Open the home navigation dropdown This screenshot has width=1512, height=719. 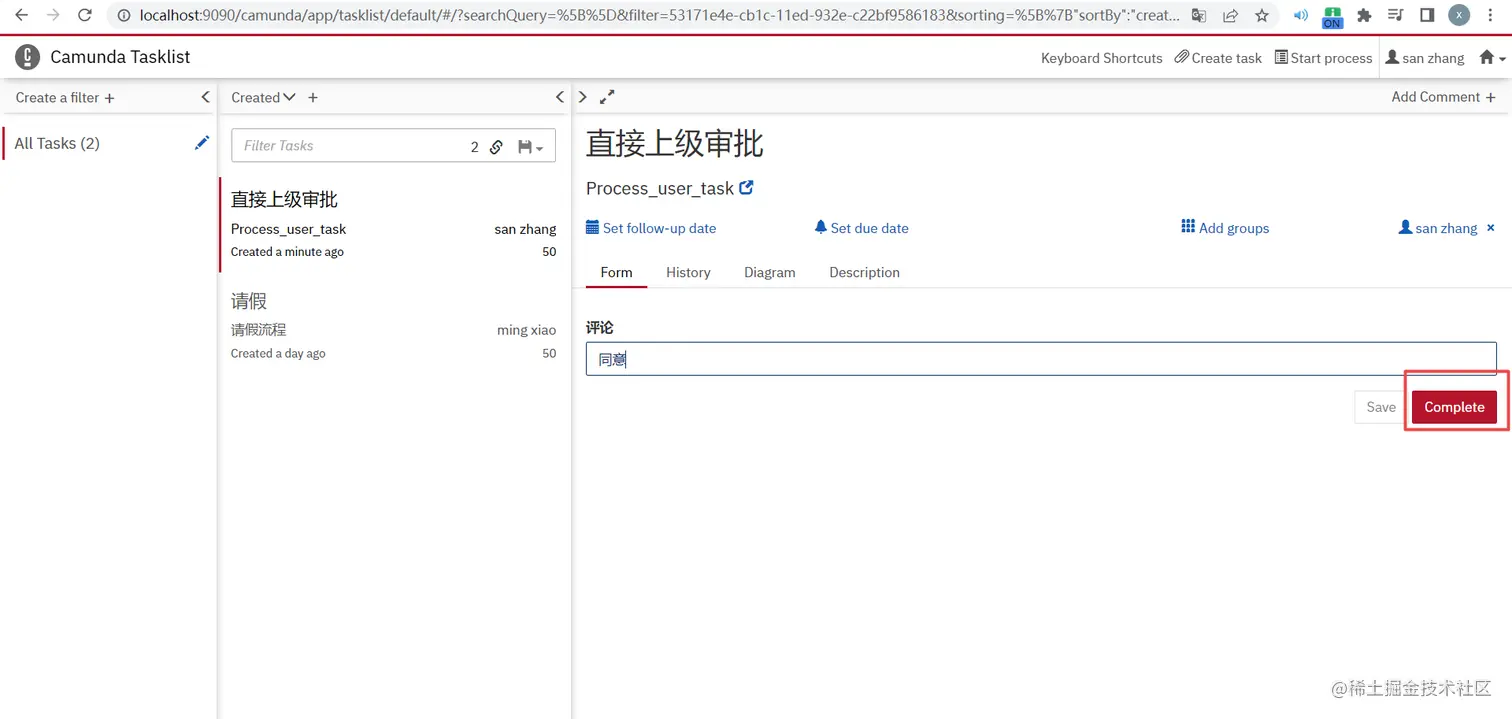click(x=1492, y=58)
